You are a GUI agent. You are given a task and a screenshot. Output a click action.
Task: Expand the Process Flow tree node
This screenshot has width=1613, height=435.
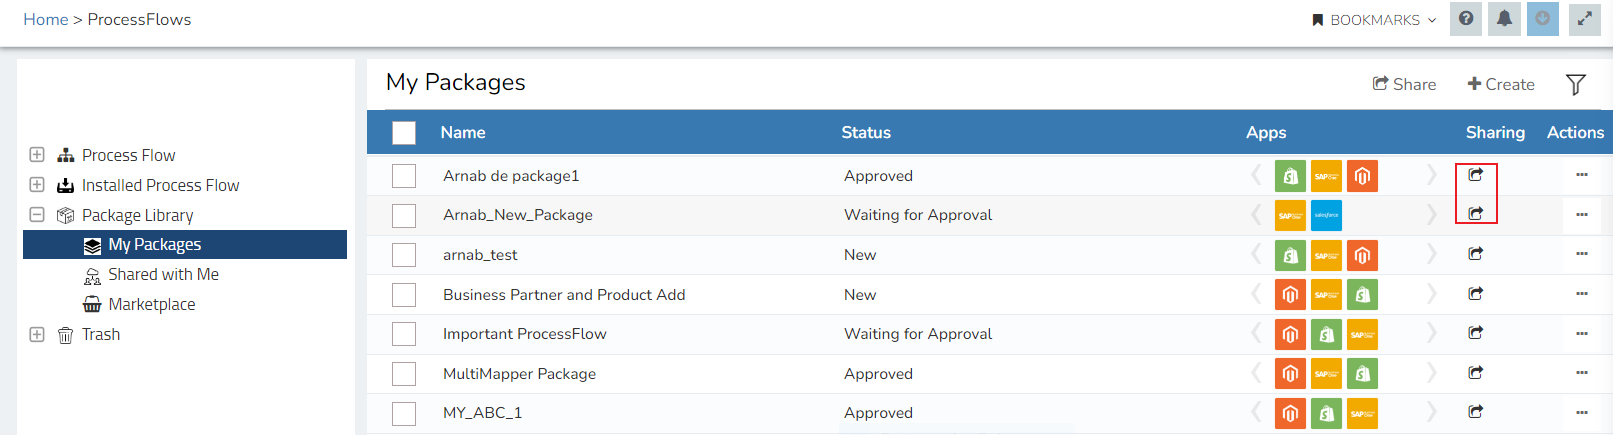pos(37,155)
